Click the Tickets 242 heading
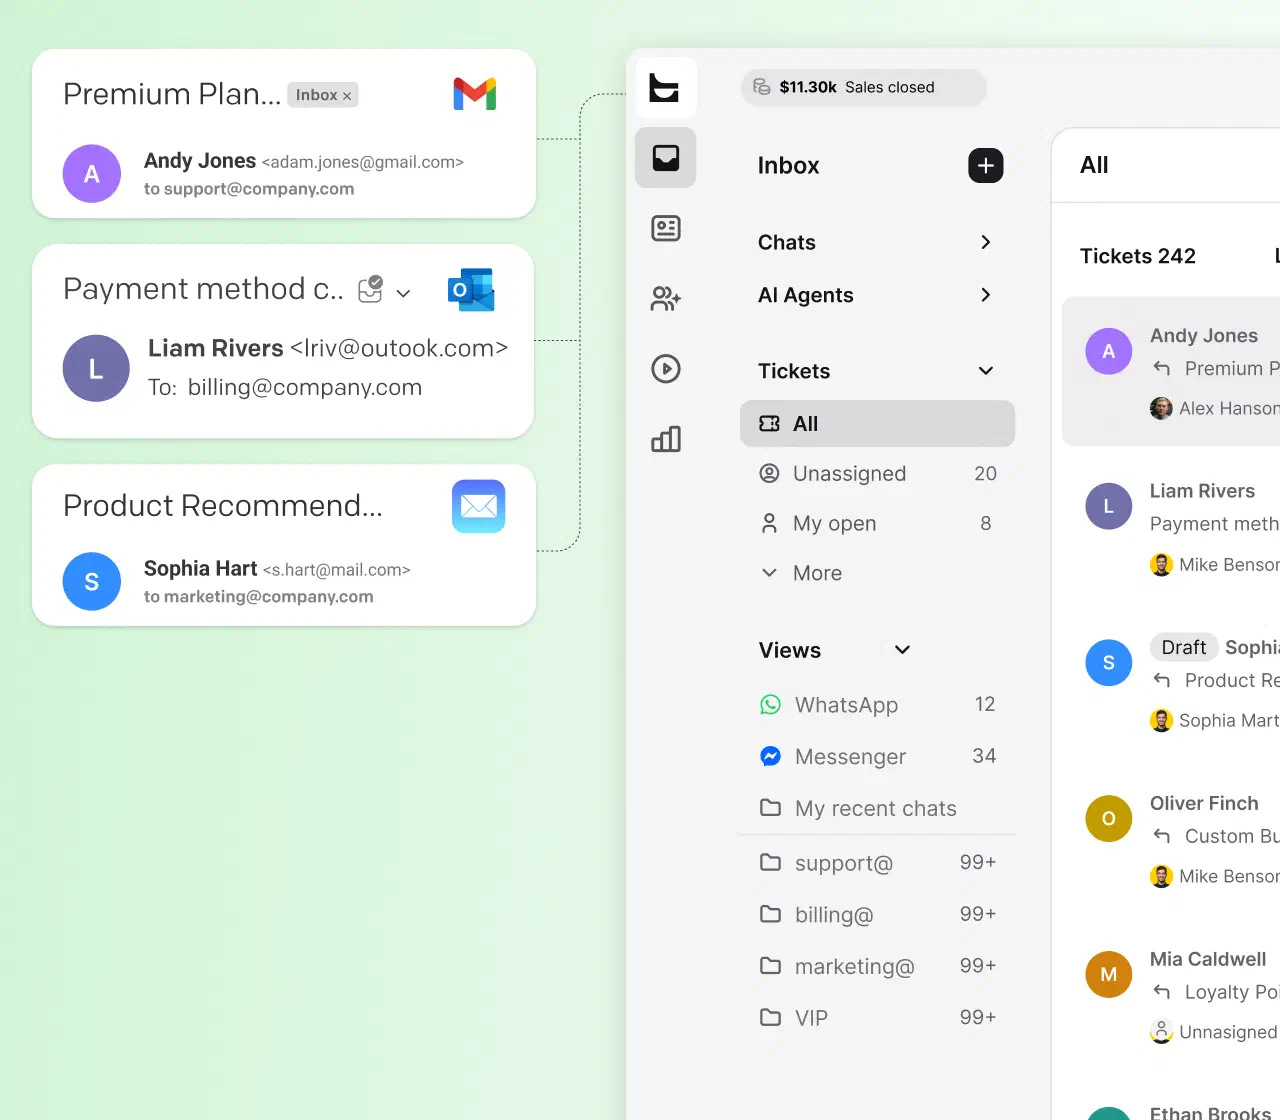 coord(1138,257)
